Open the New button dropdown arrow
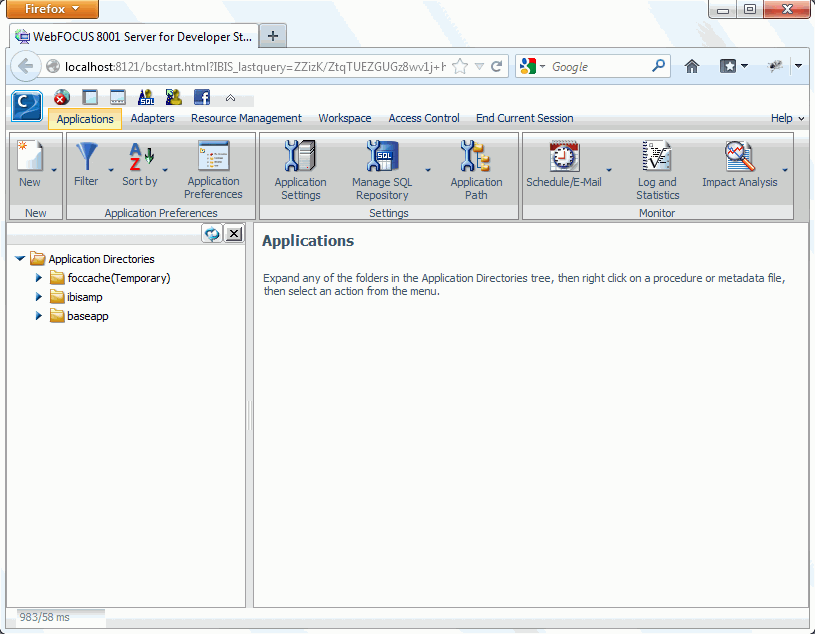Viewport: 815px width, 634px height. tap(54, 170)
